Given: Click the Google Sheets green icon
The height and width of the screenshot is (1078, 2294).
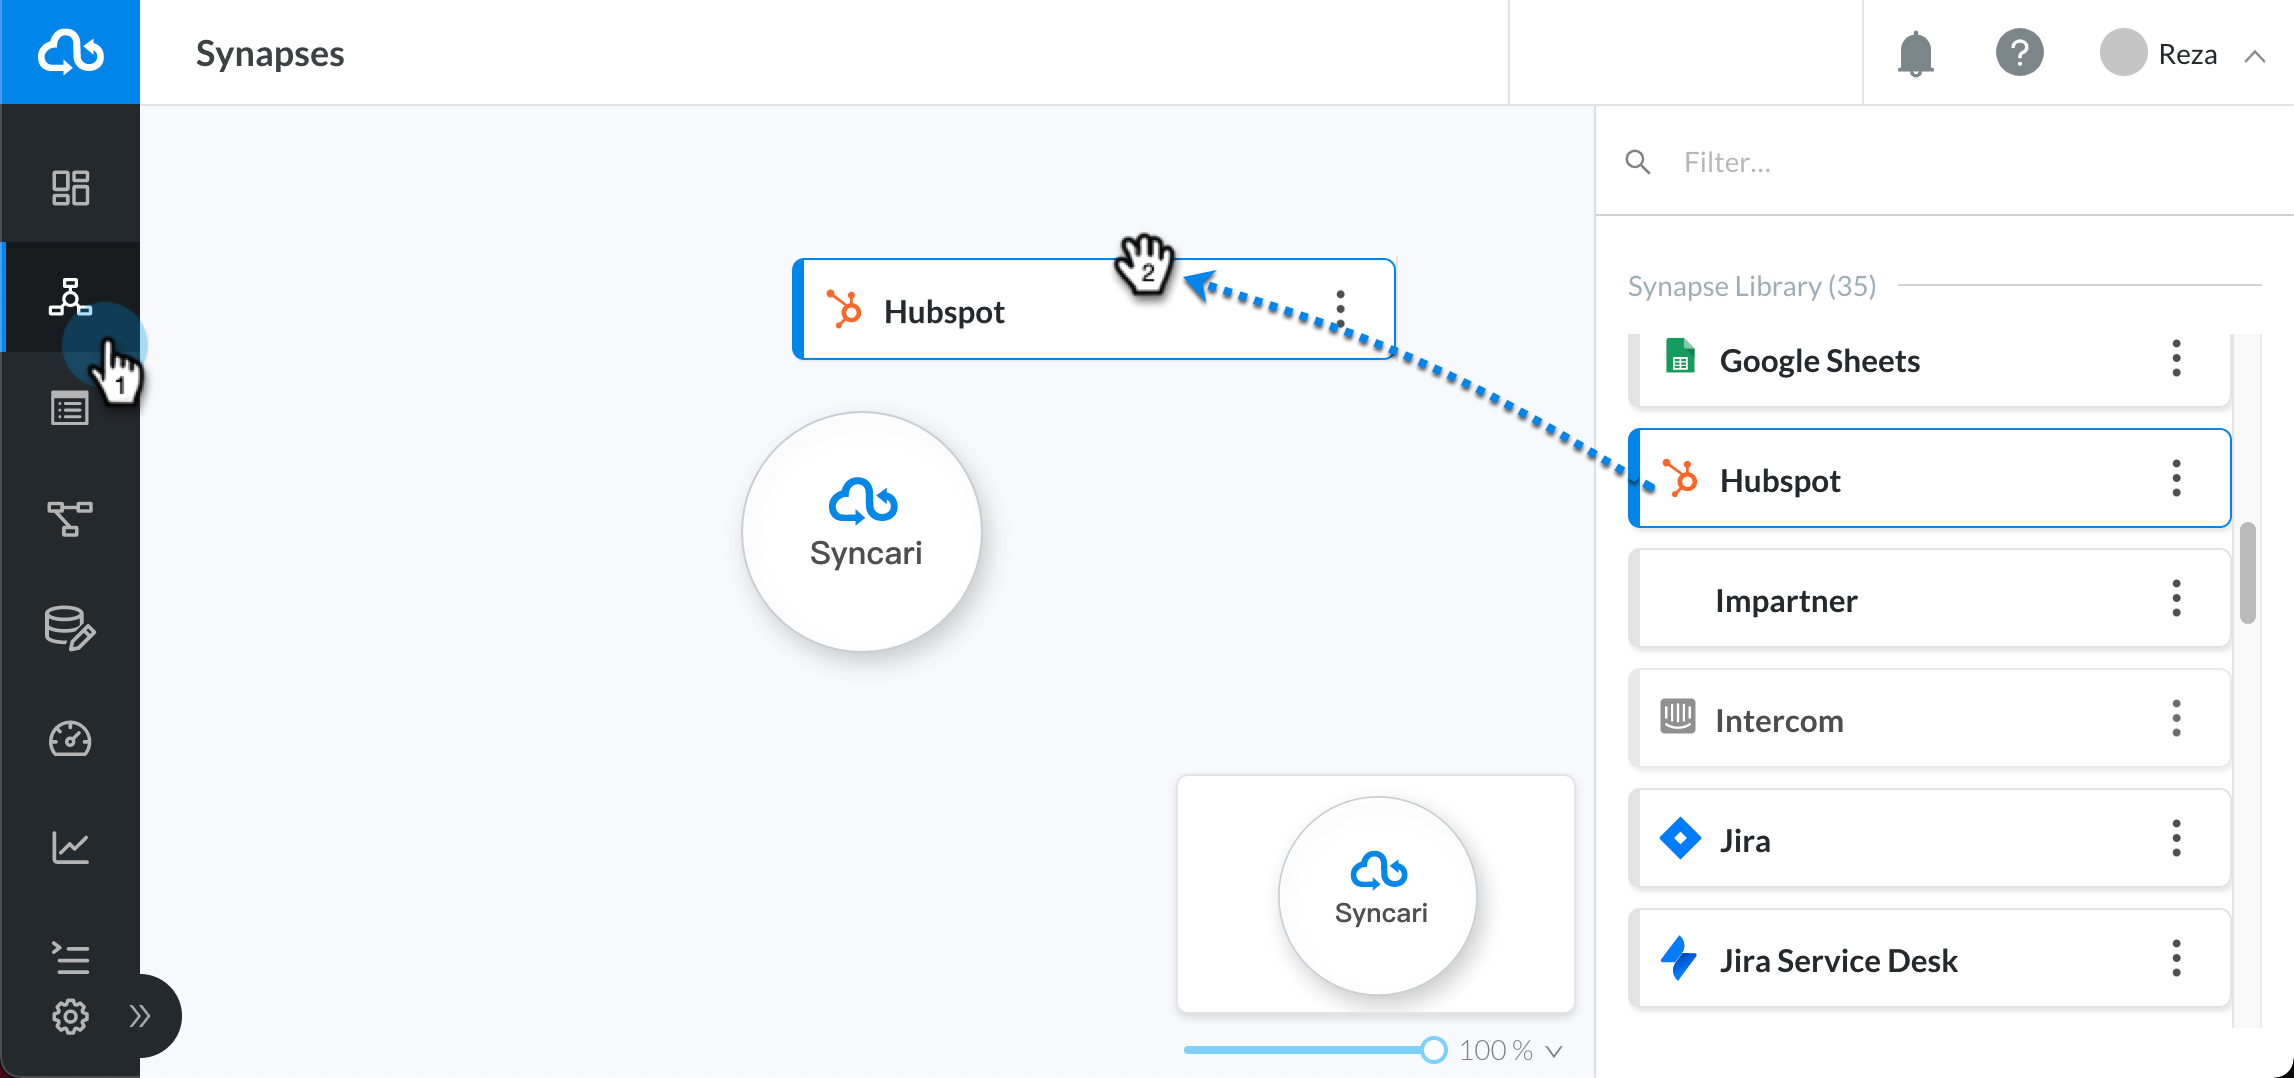Looking at the screenshot, I should 1680,356.
